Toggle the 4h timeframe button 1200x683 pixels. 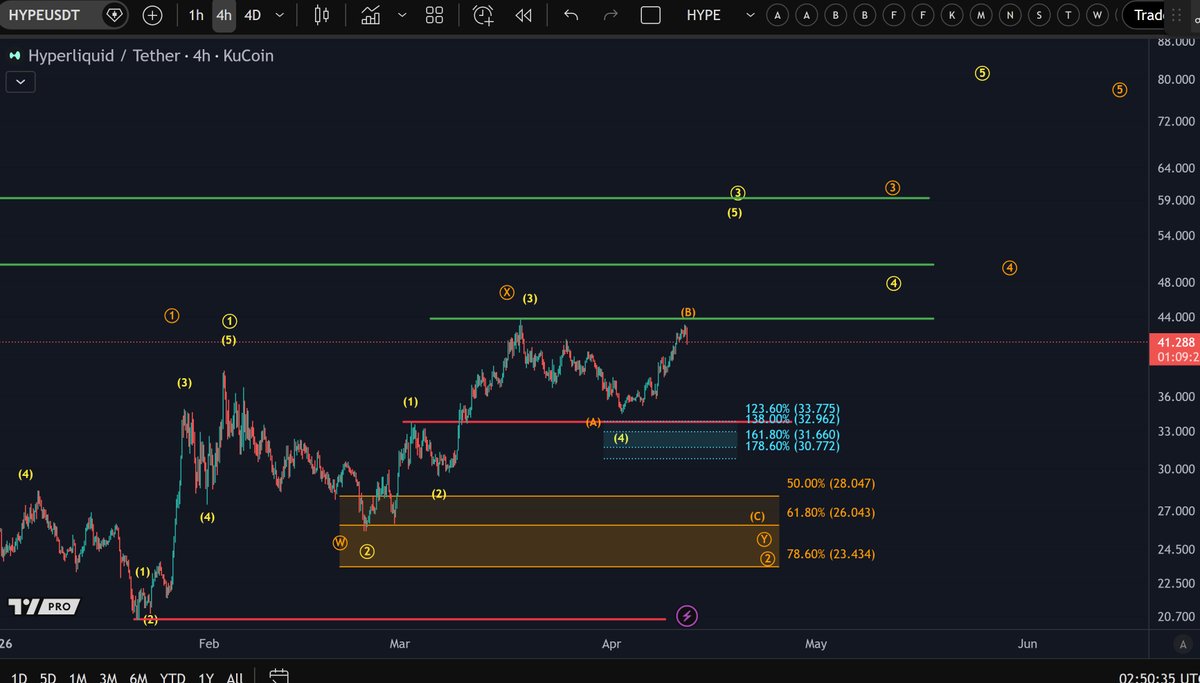pos(224,15)
